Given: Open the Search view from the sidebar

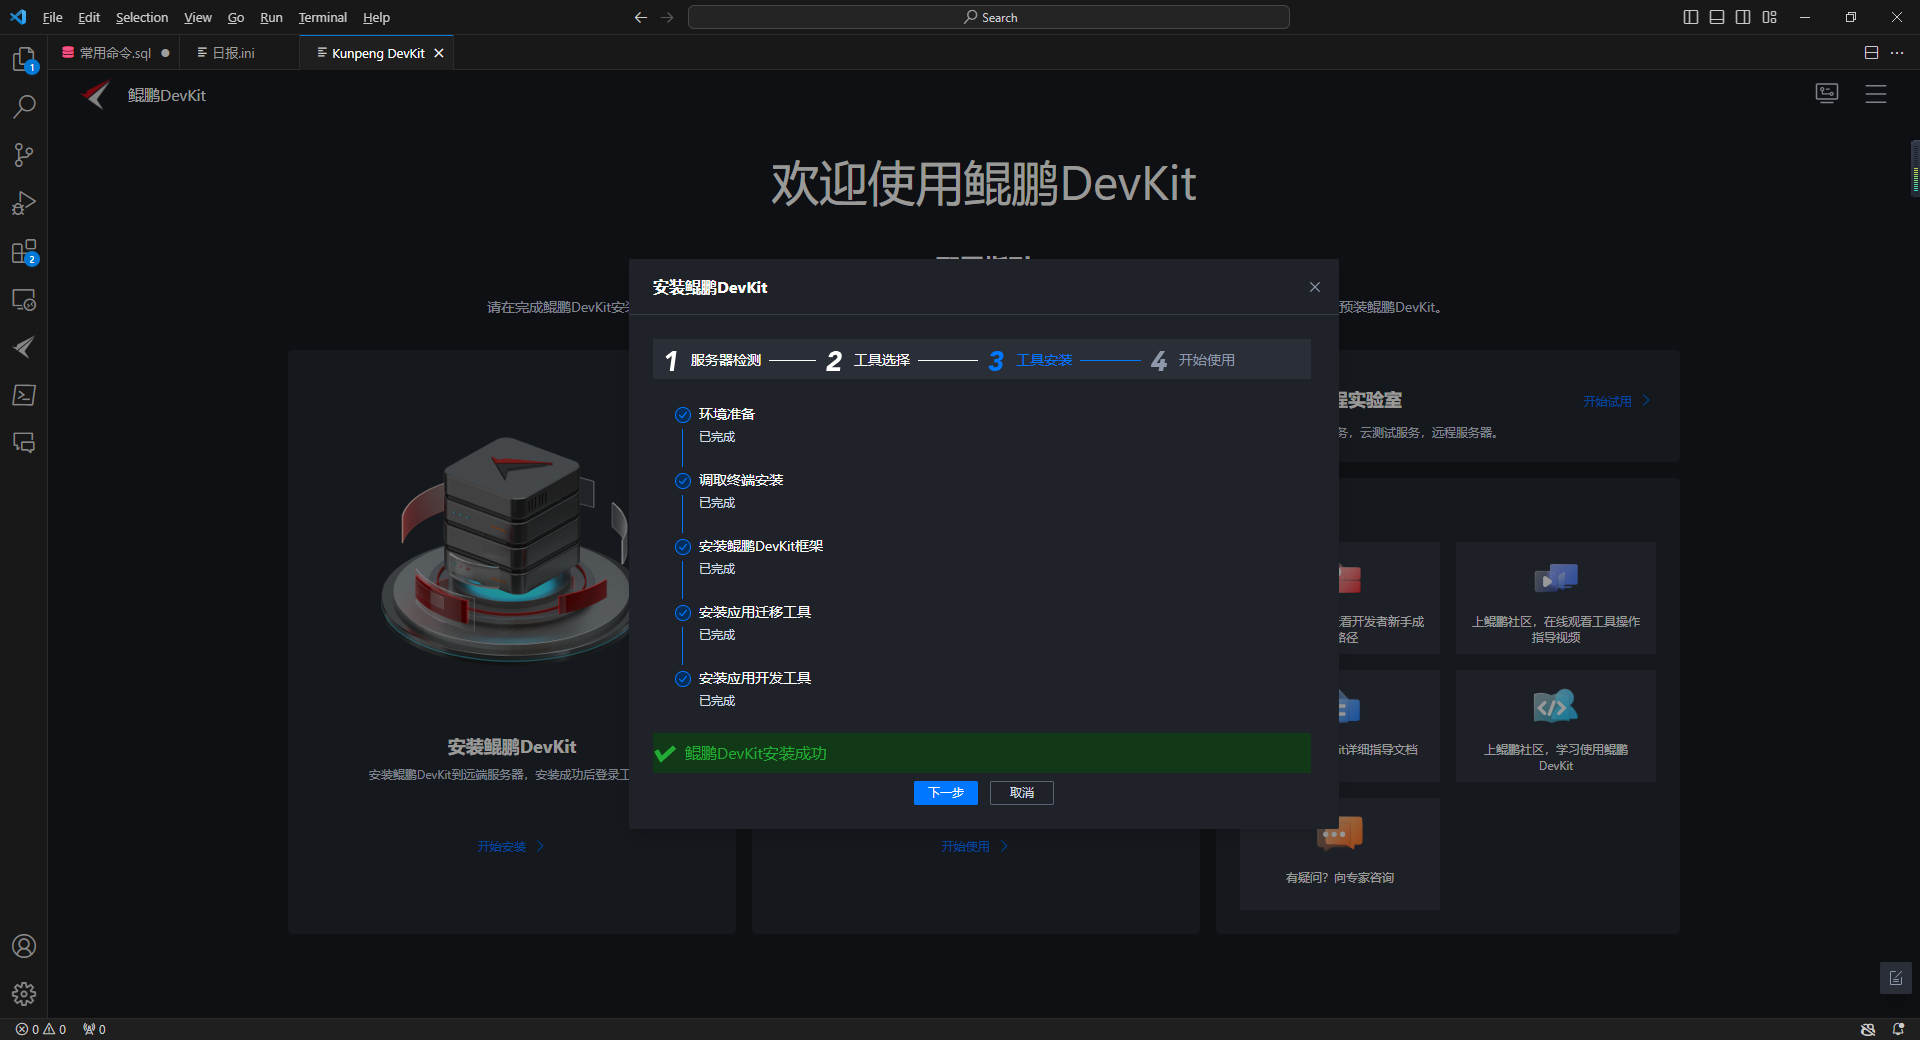Looking at the screenshot, I should click(24, 107).
